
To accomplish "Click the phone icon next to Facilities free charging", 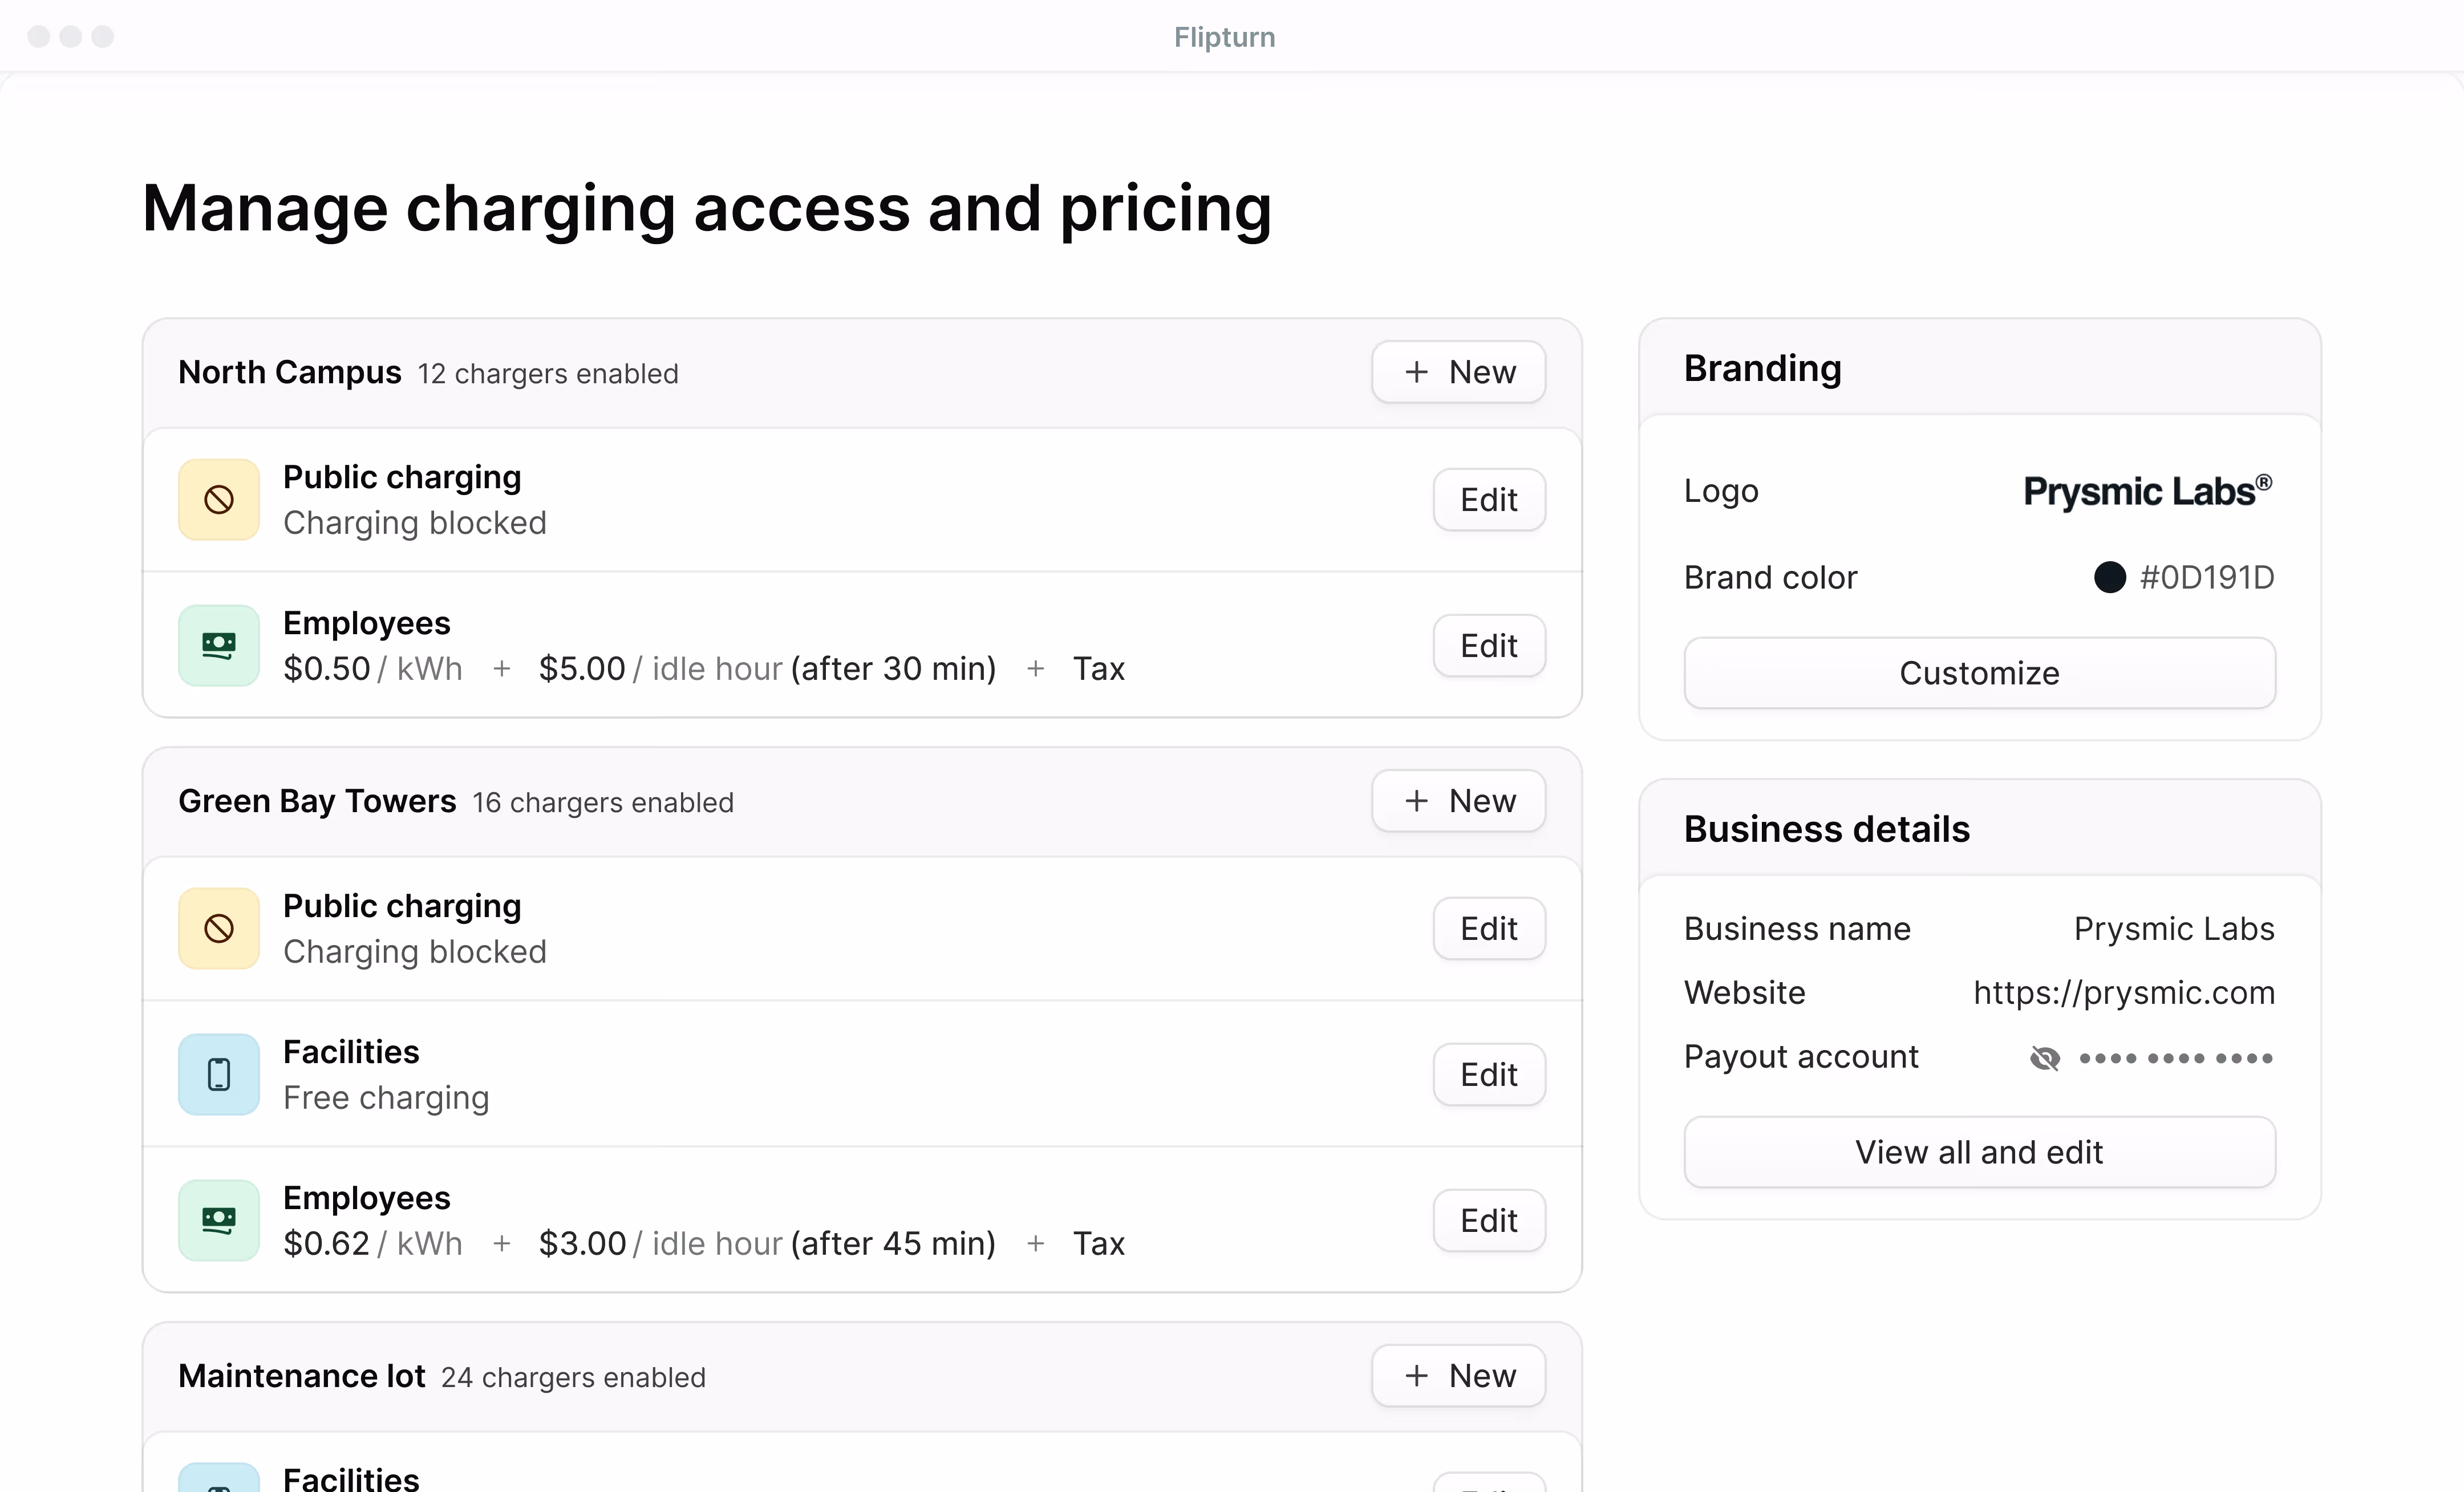I will [x=218, y=1074].
